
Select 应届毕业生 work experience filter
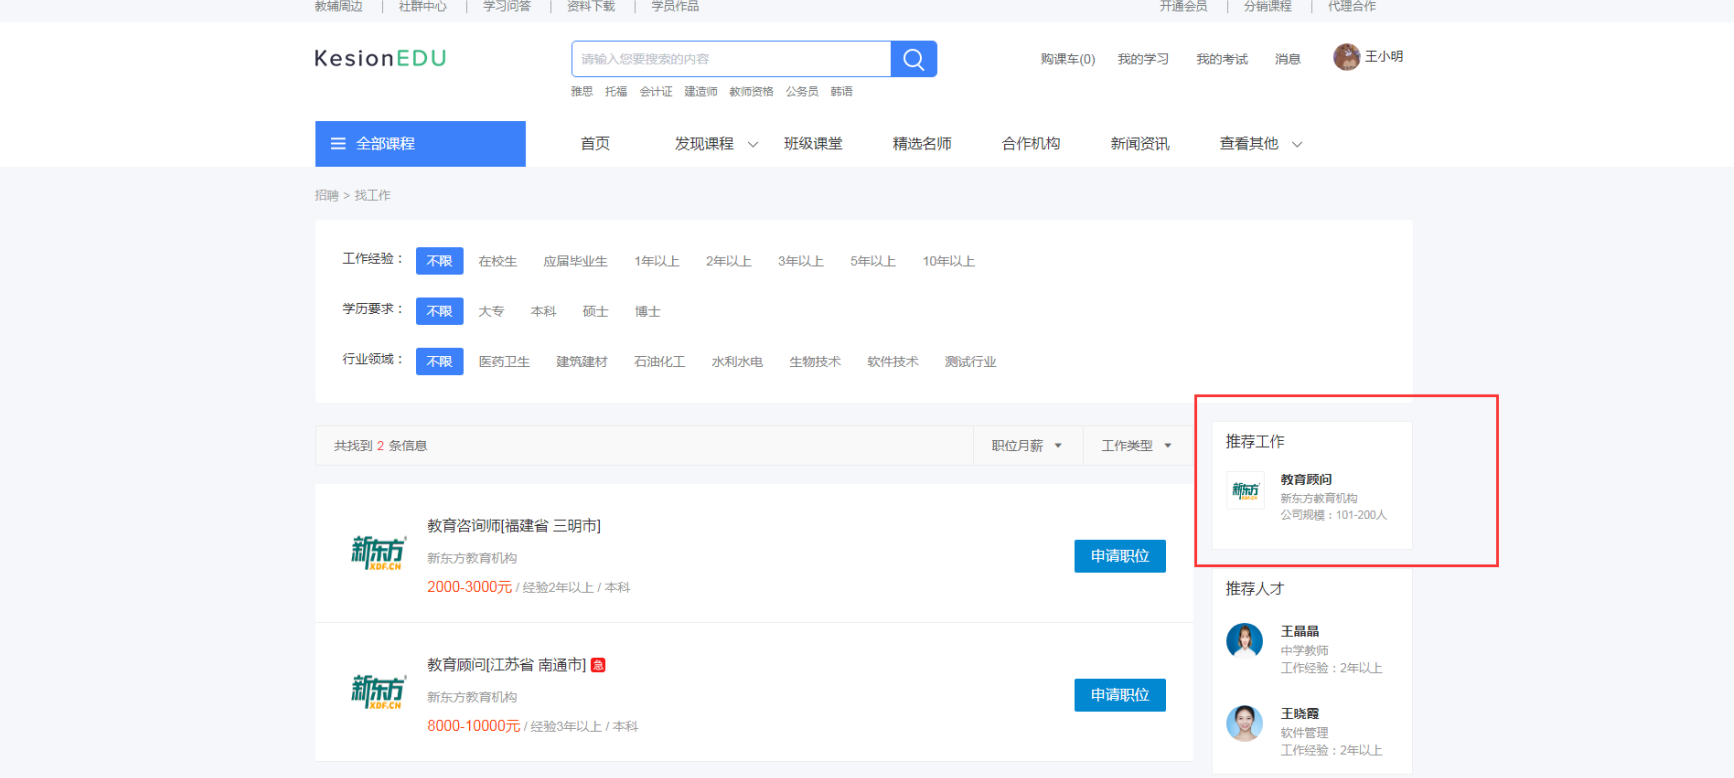tap(575, 261)
